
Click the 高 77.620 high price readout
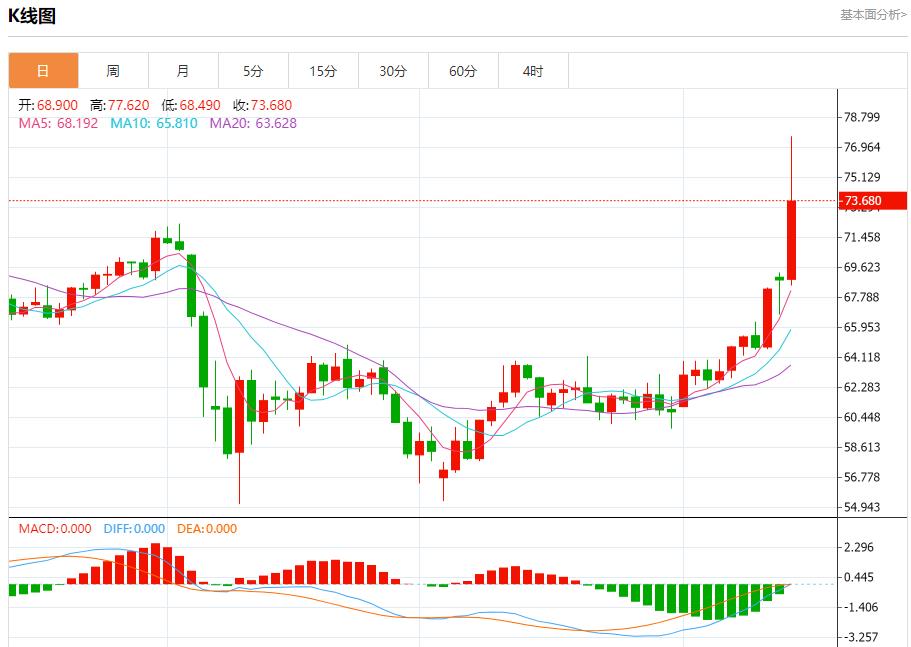tap(119, 105)
